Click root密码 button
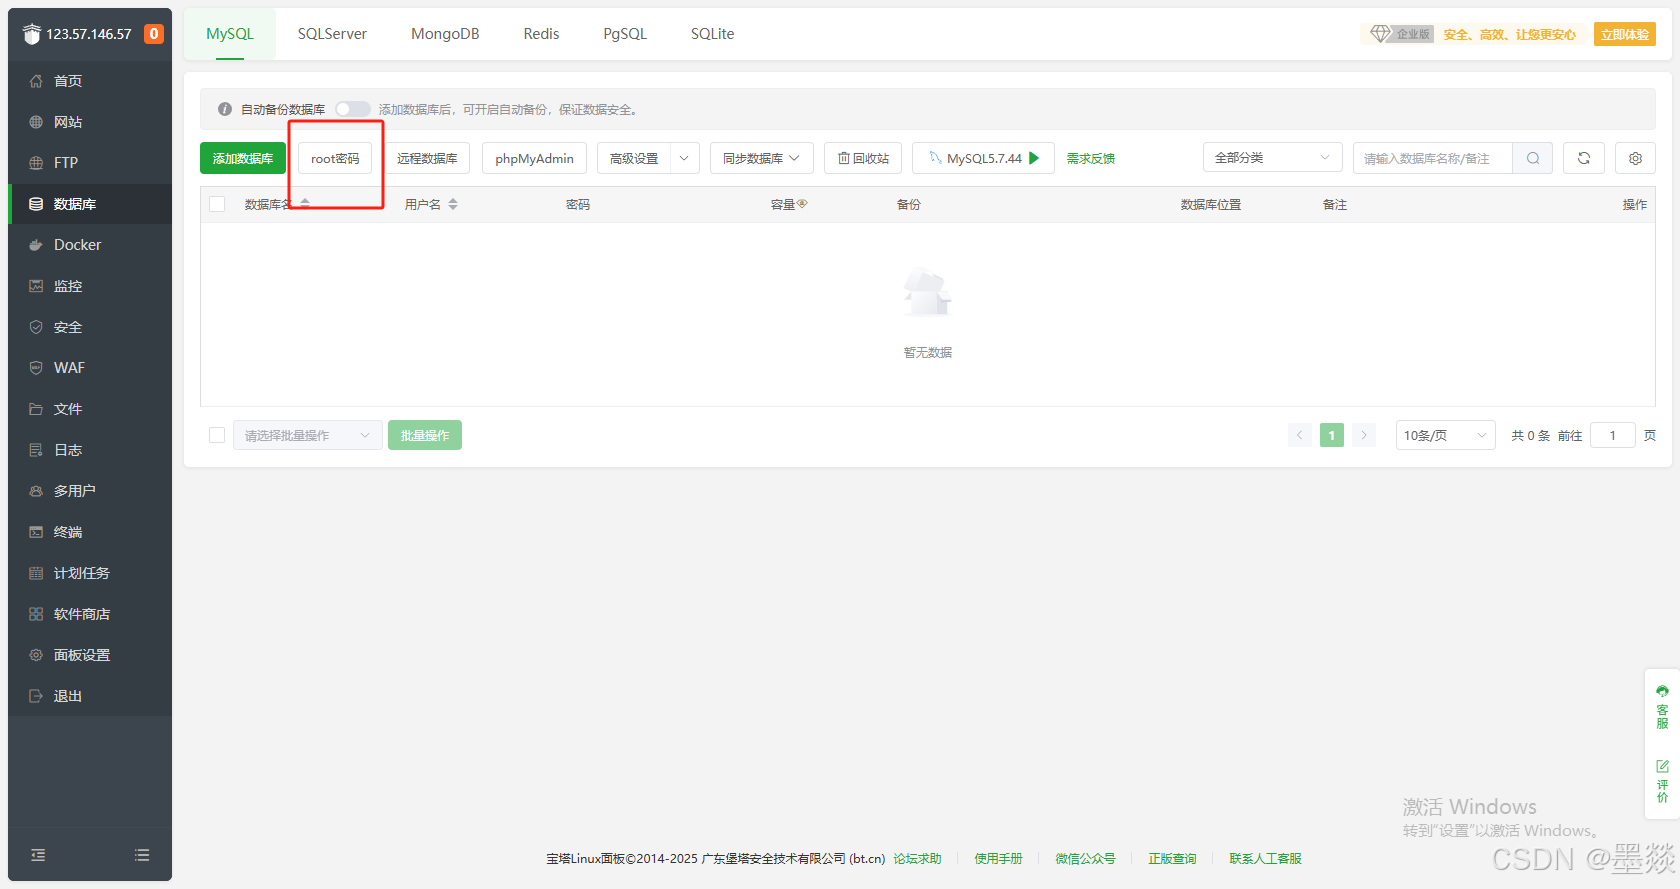Viewport: 1680px width, 889px height. 335,158
